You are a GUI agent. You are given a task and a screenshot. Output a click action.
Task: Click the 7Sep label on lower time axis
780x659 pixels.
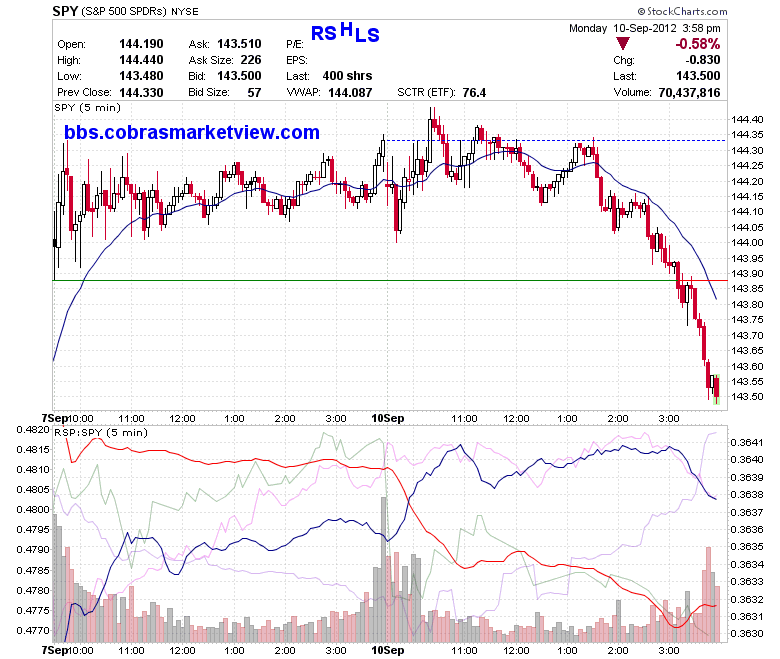click(x=54, y=650)
